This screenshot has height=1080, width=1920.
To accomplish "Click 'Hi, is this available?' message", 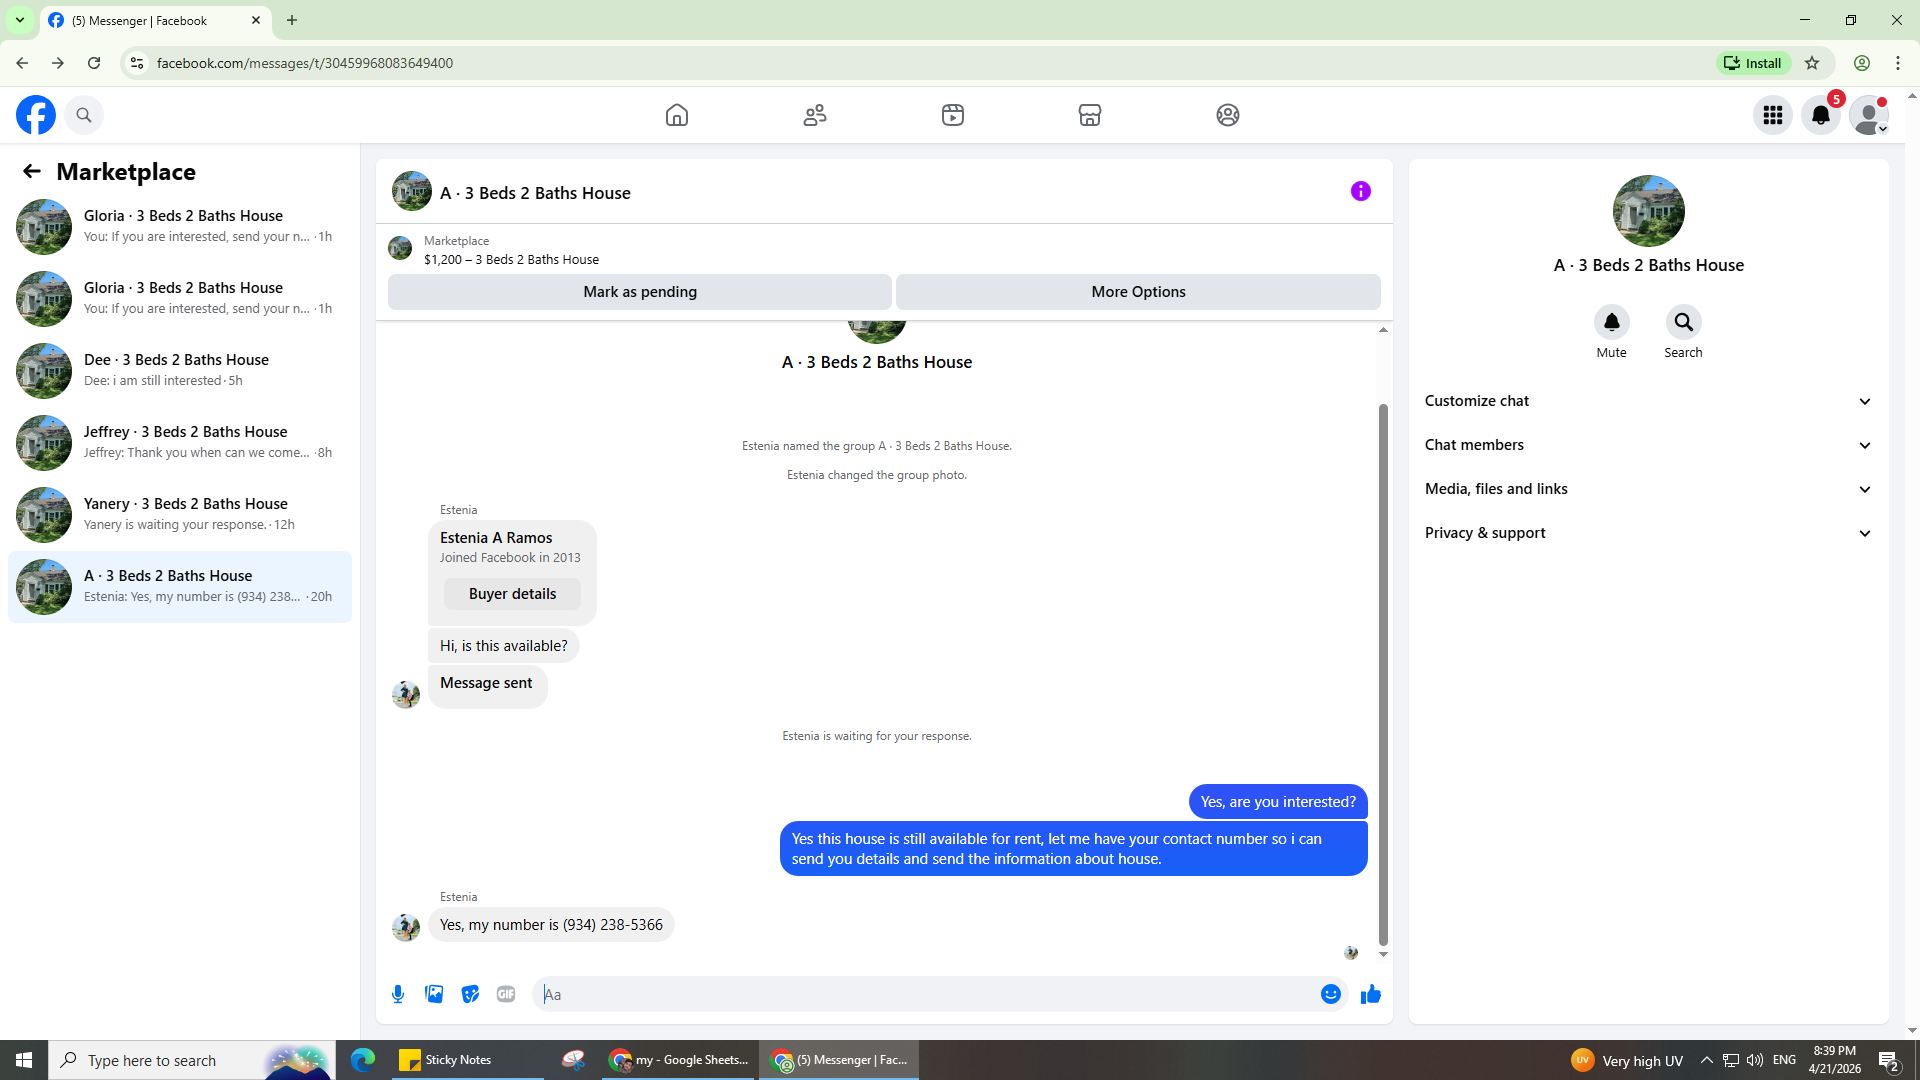I will point(504,646).
